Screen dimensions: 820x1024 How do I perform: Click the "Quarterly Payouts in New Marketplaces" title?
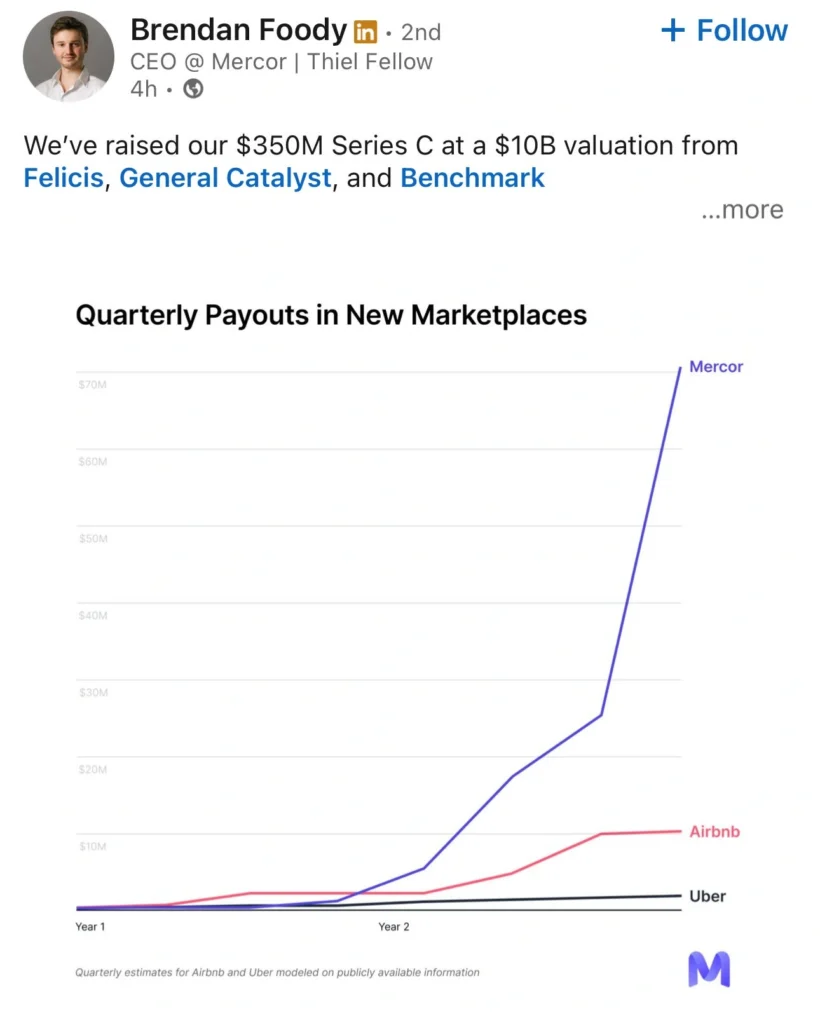tap(331, 315)
